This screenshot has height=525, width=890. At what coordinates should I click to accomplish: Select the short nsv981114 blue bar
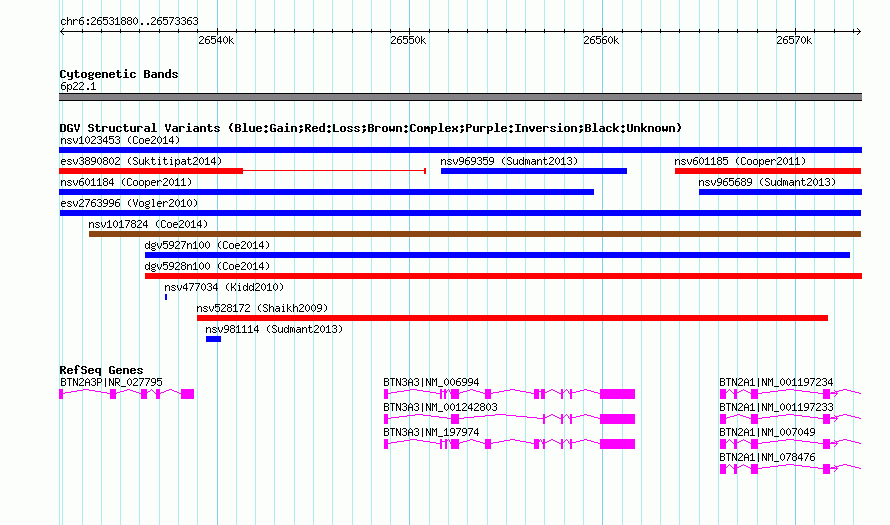point(213,339)
